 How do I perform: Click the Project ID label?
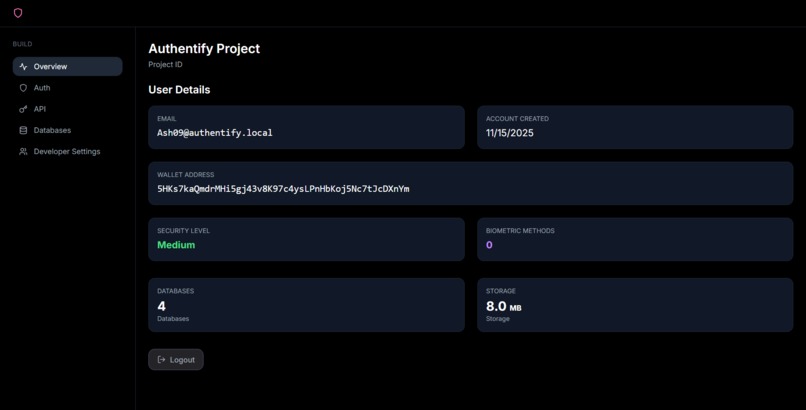point(165,65)
